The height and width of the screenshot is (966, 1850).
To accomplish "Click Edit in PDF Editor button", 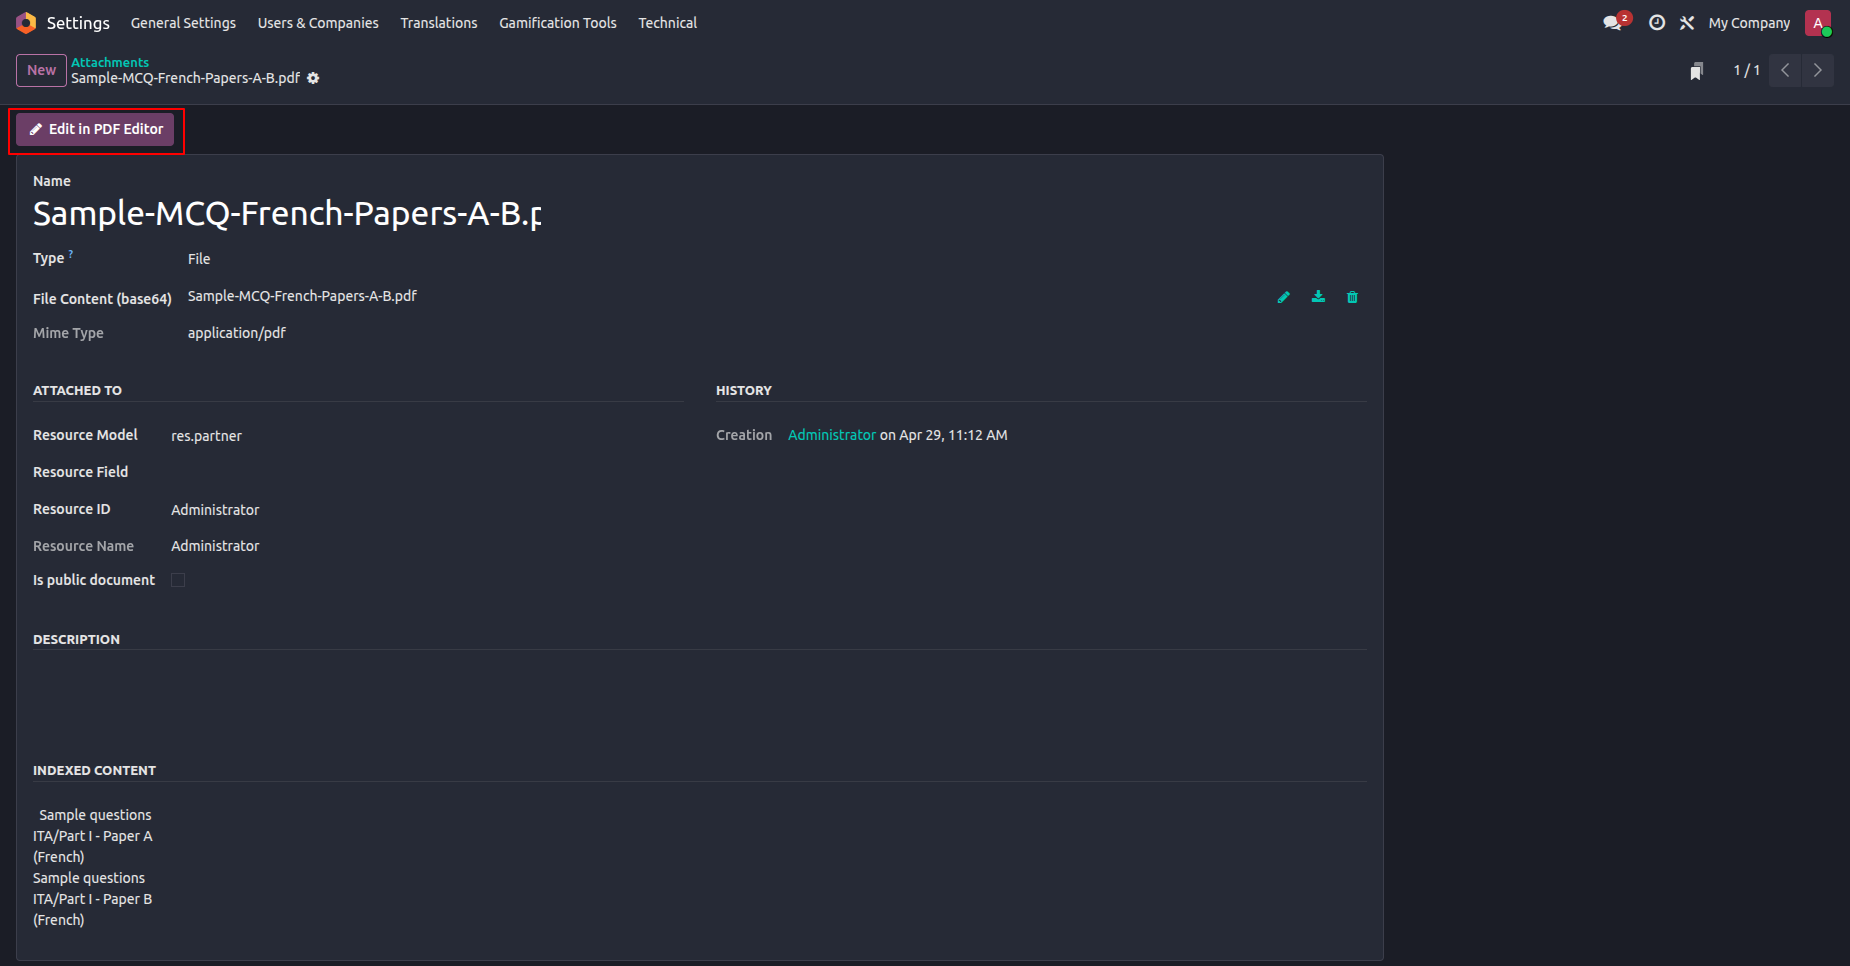I will [x=95, y=129].
